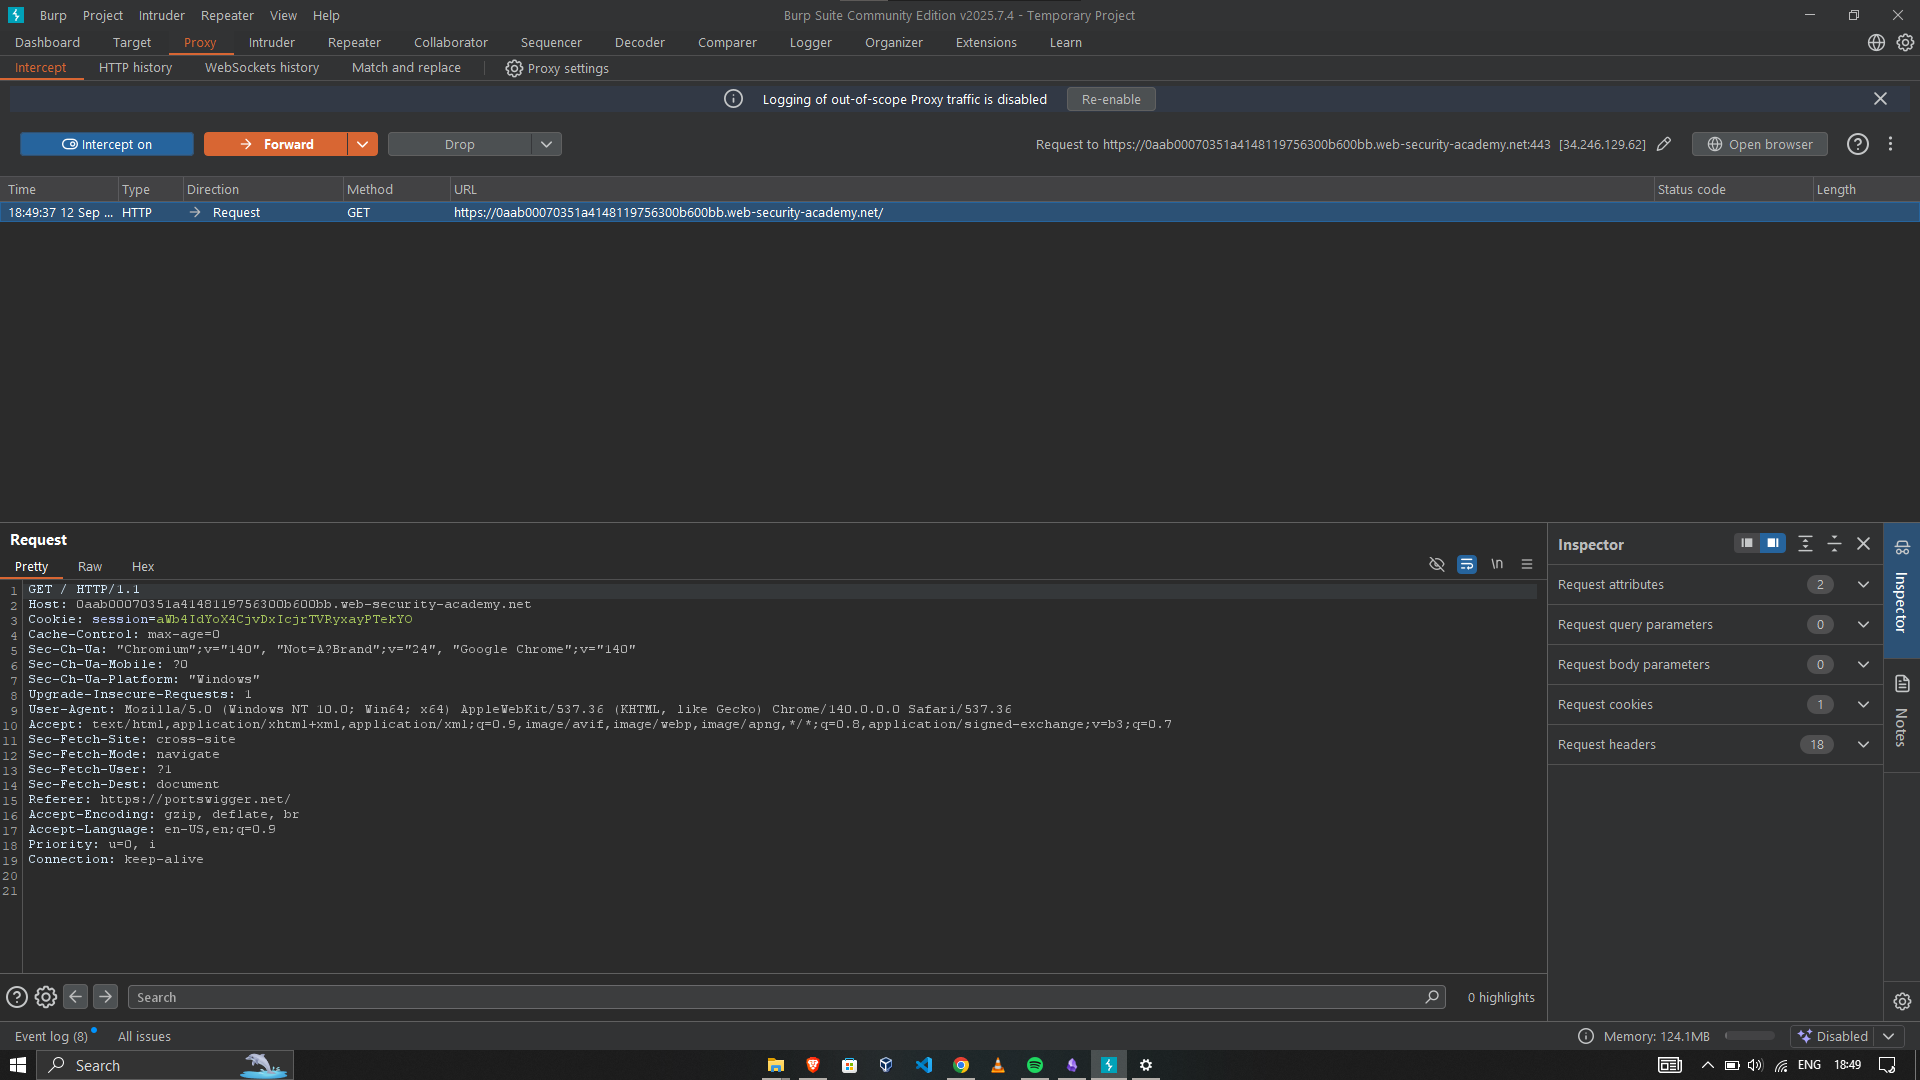Screen dimensions: 1920x1080
Task: Click the info icon in the logging notice
Action: [x=733, y=99]
